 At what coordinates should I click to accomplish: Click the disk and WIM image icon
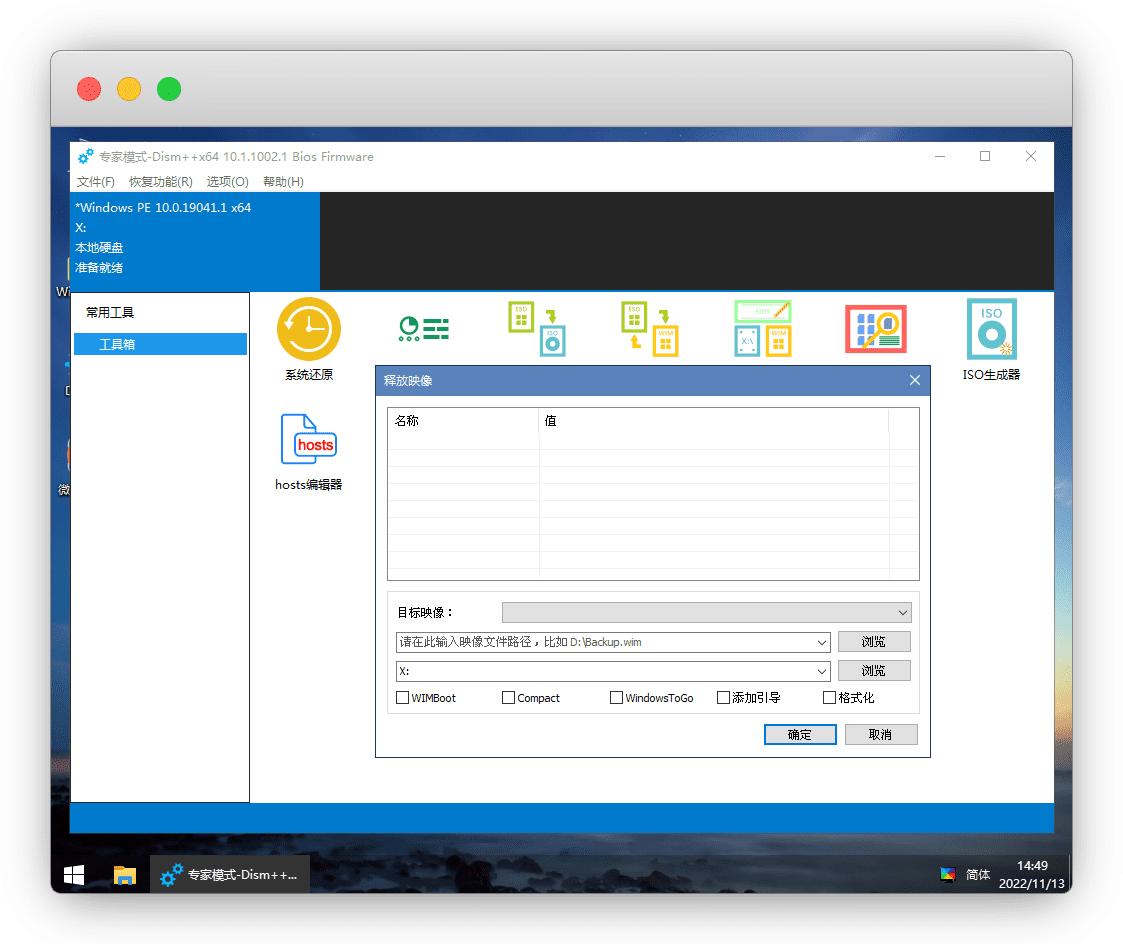762,329
